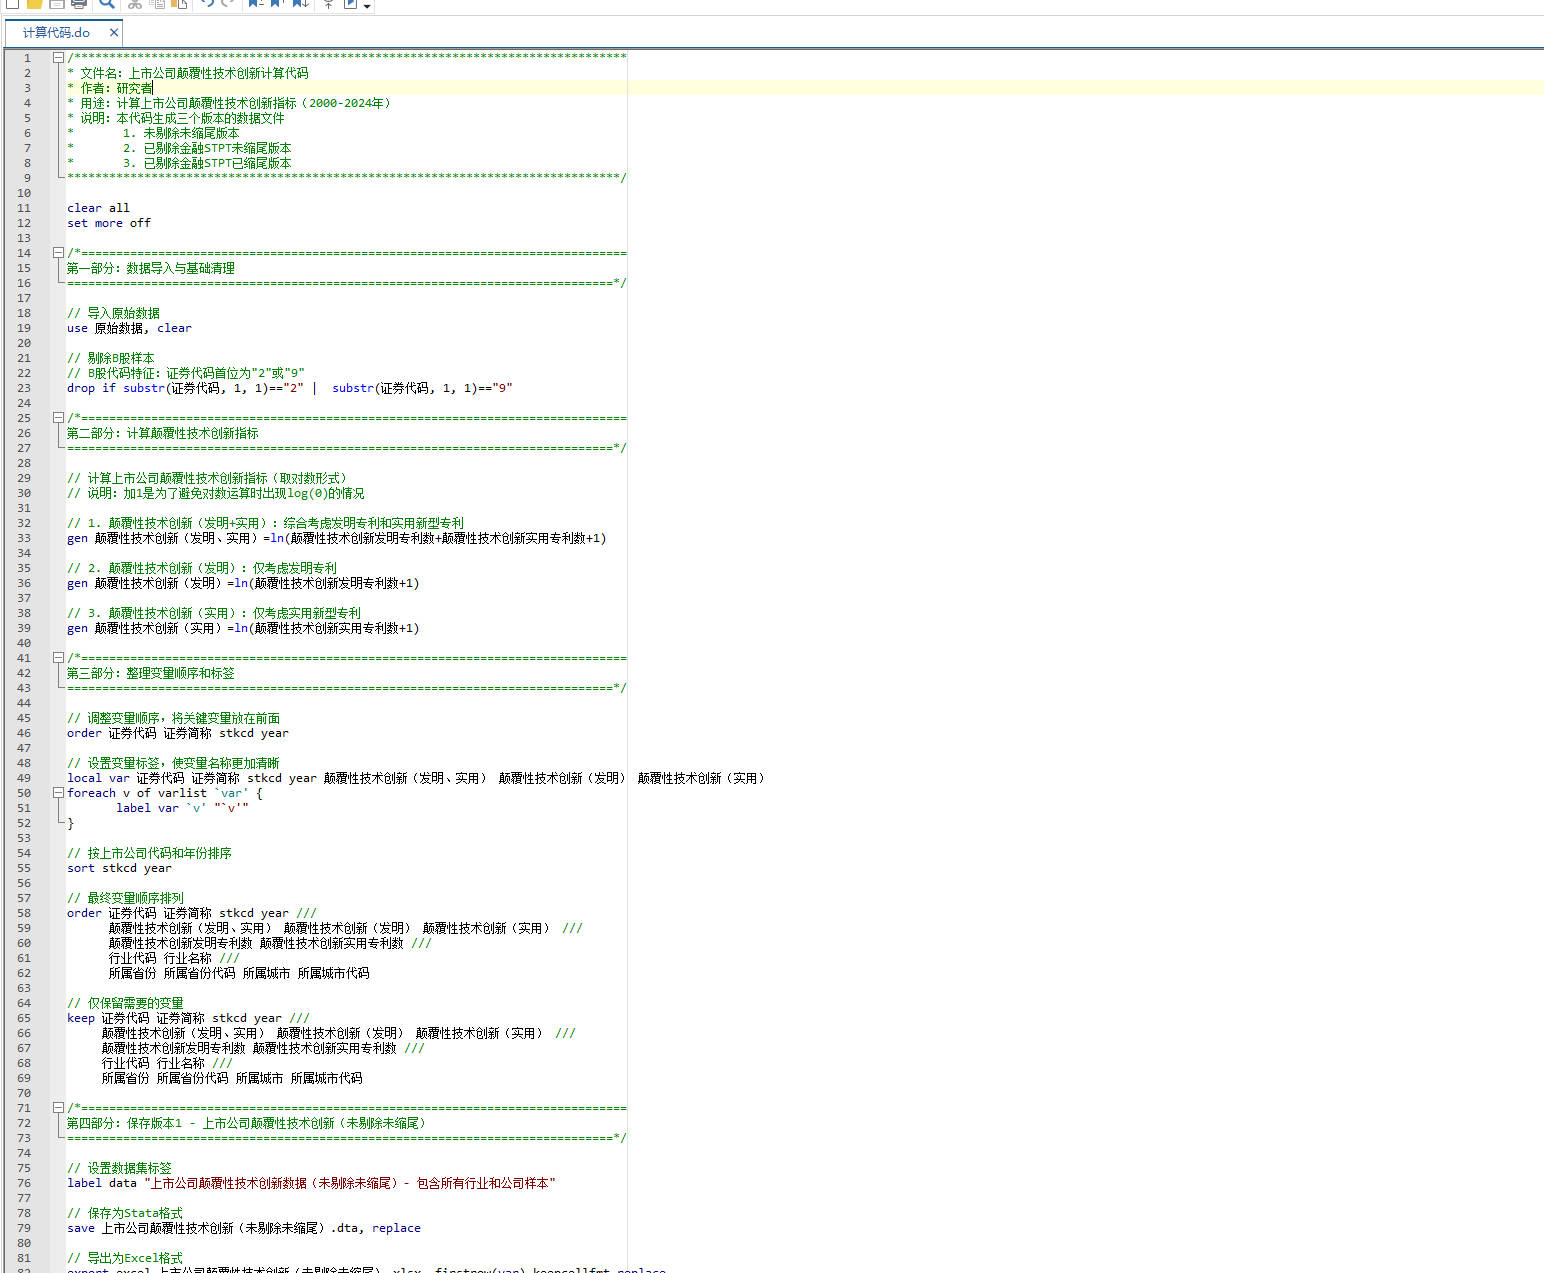
Task: Click the Cut scissors icon
Action: pyautogui.click(x=135, y=4)
